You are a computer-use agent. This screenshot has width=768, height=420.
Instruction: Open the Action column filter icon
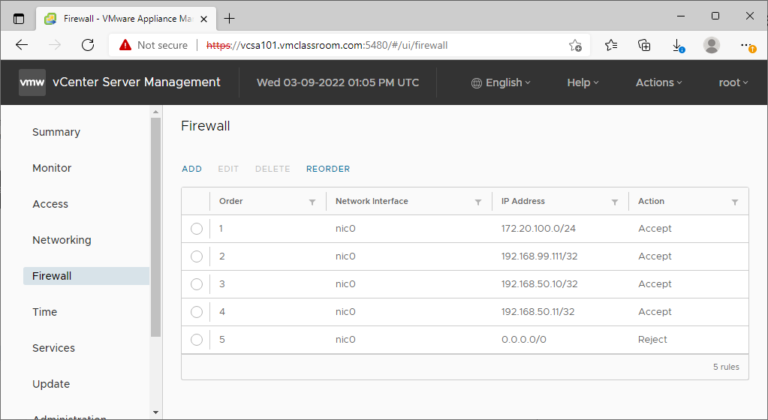735,202
